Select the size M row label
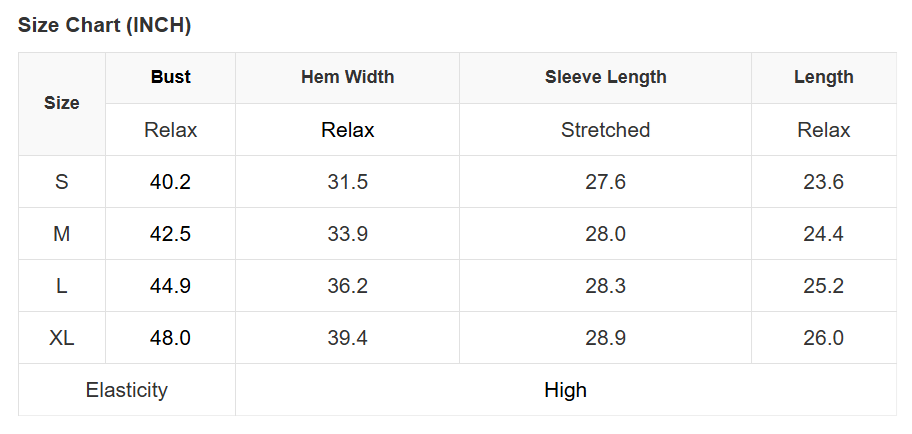 [x=62, y=234]
